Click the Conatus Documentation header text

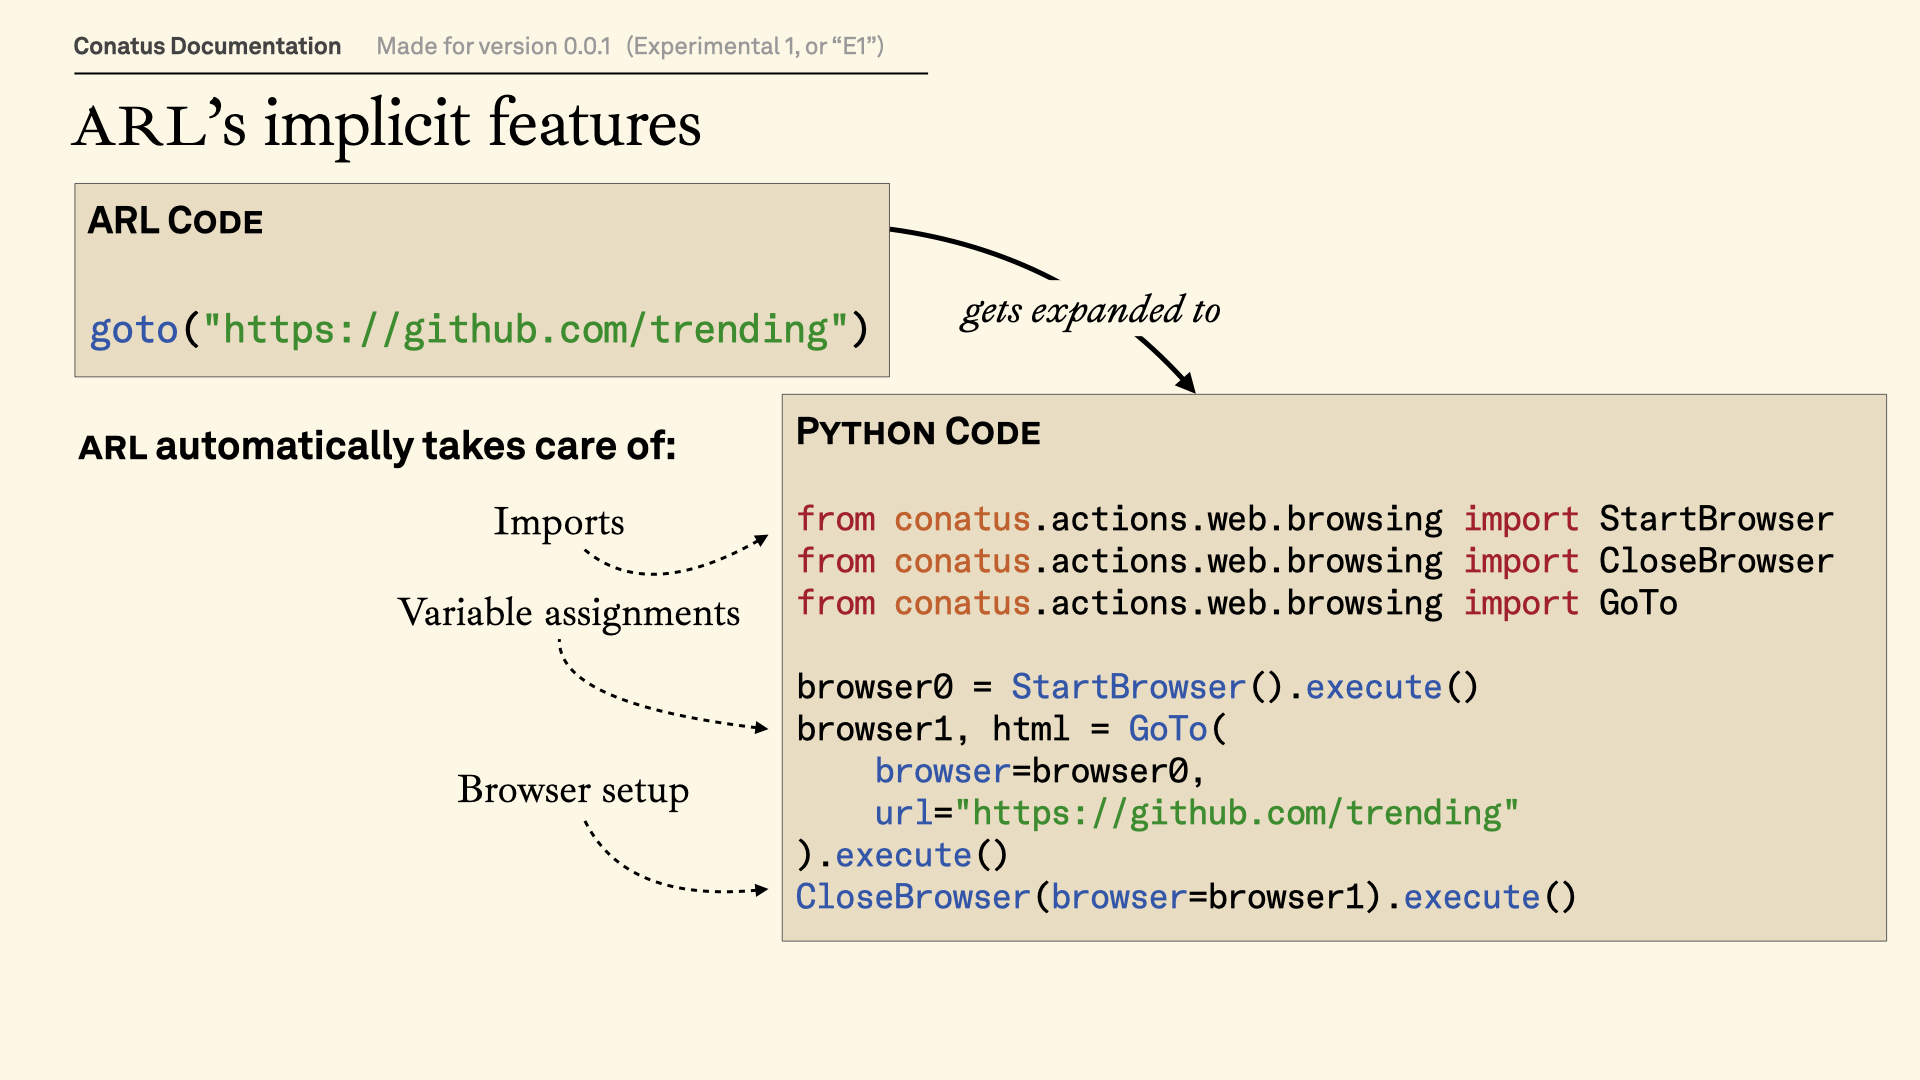pos(207,46)
